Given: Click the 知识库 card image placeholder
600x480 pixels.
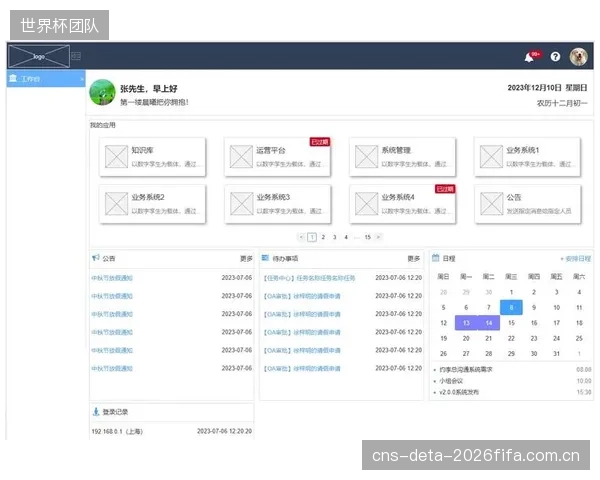Looking at the screenshot, I should [116, 157].
